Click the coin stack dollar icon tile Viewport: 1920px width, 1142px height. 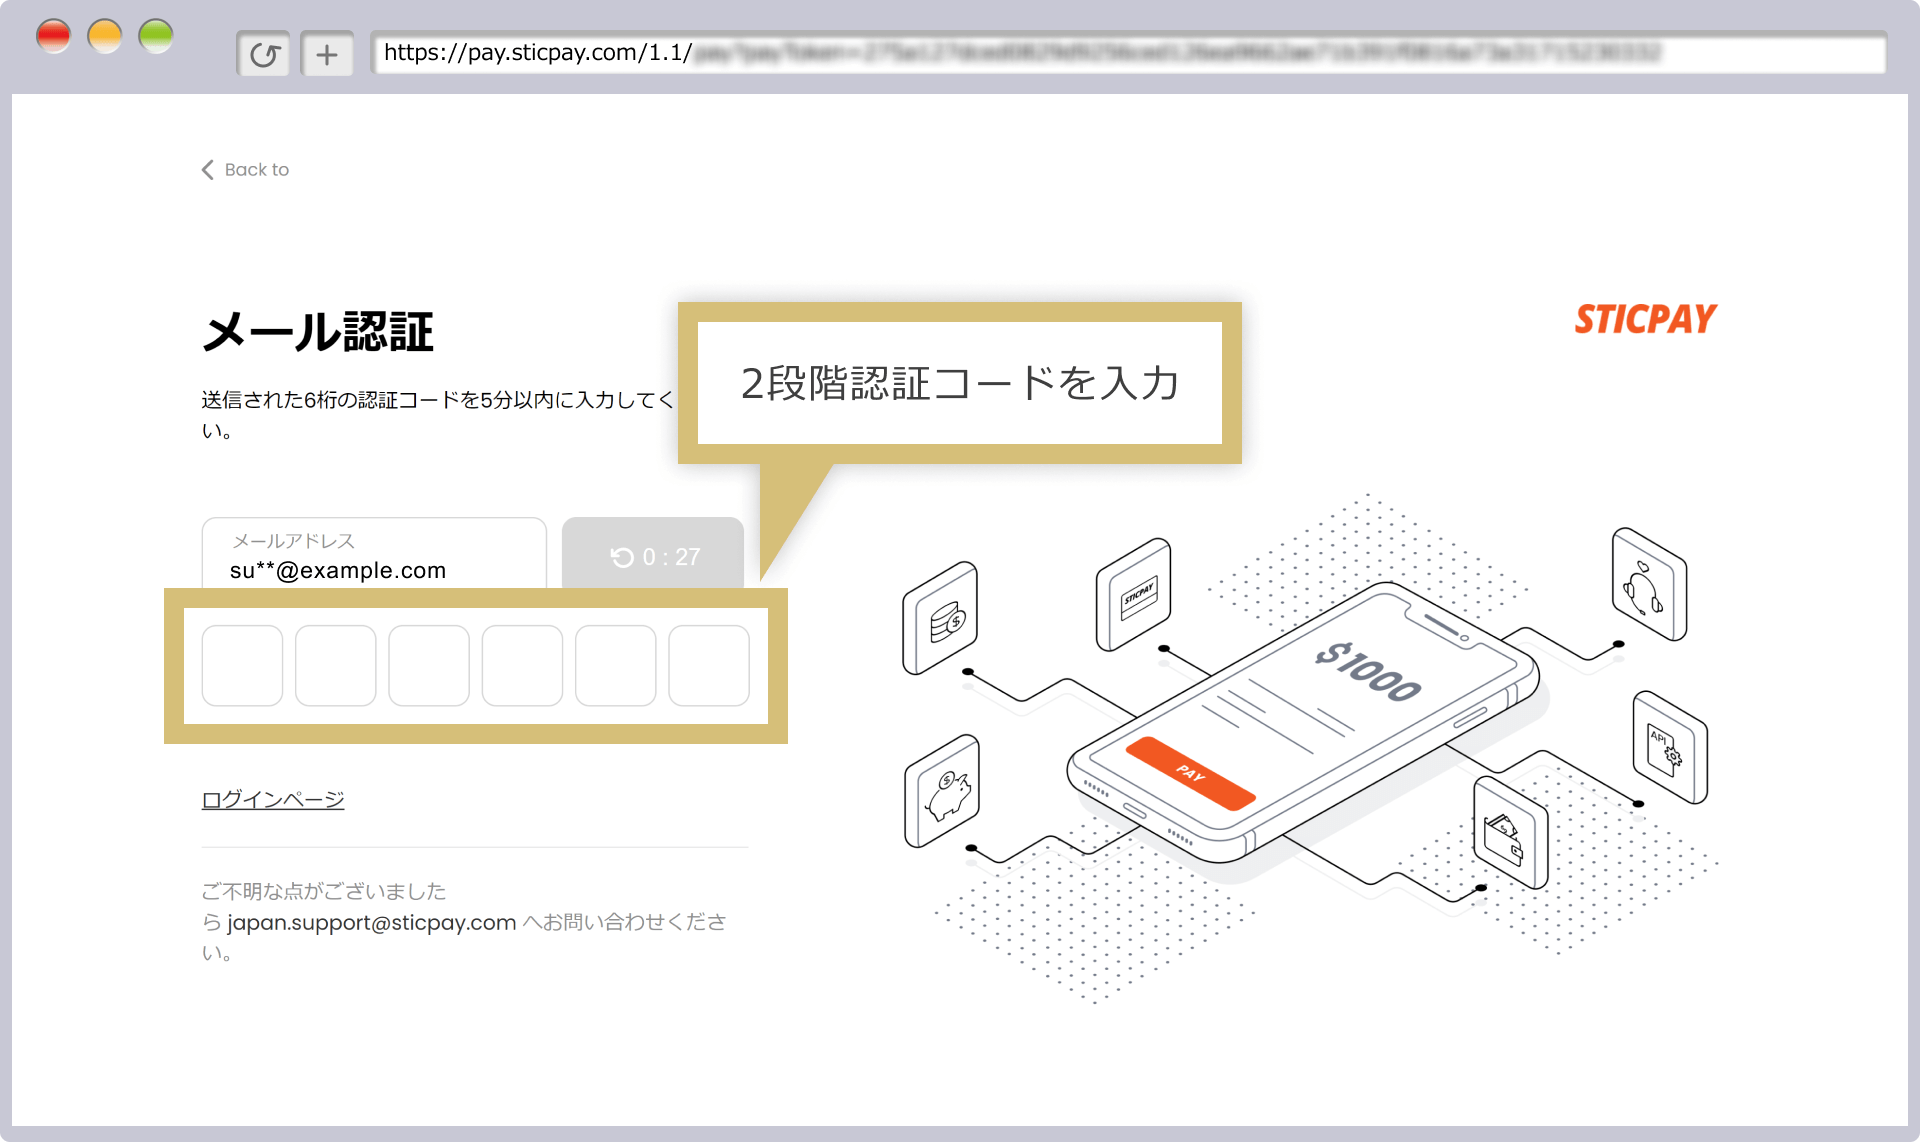point(940,617)
